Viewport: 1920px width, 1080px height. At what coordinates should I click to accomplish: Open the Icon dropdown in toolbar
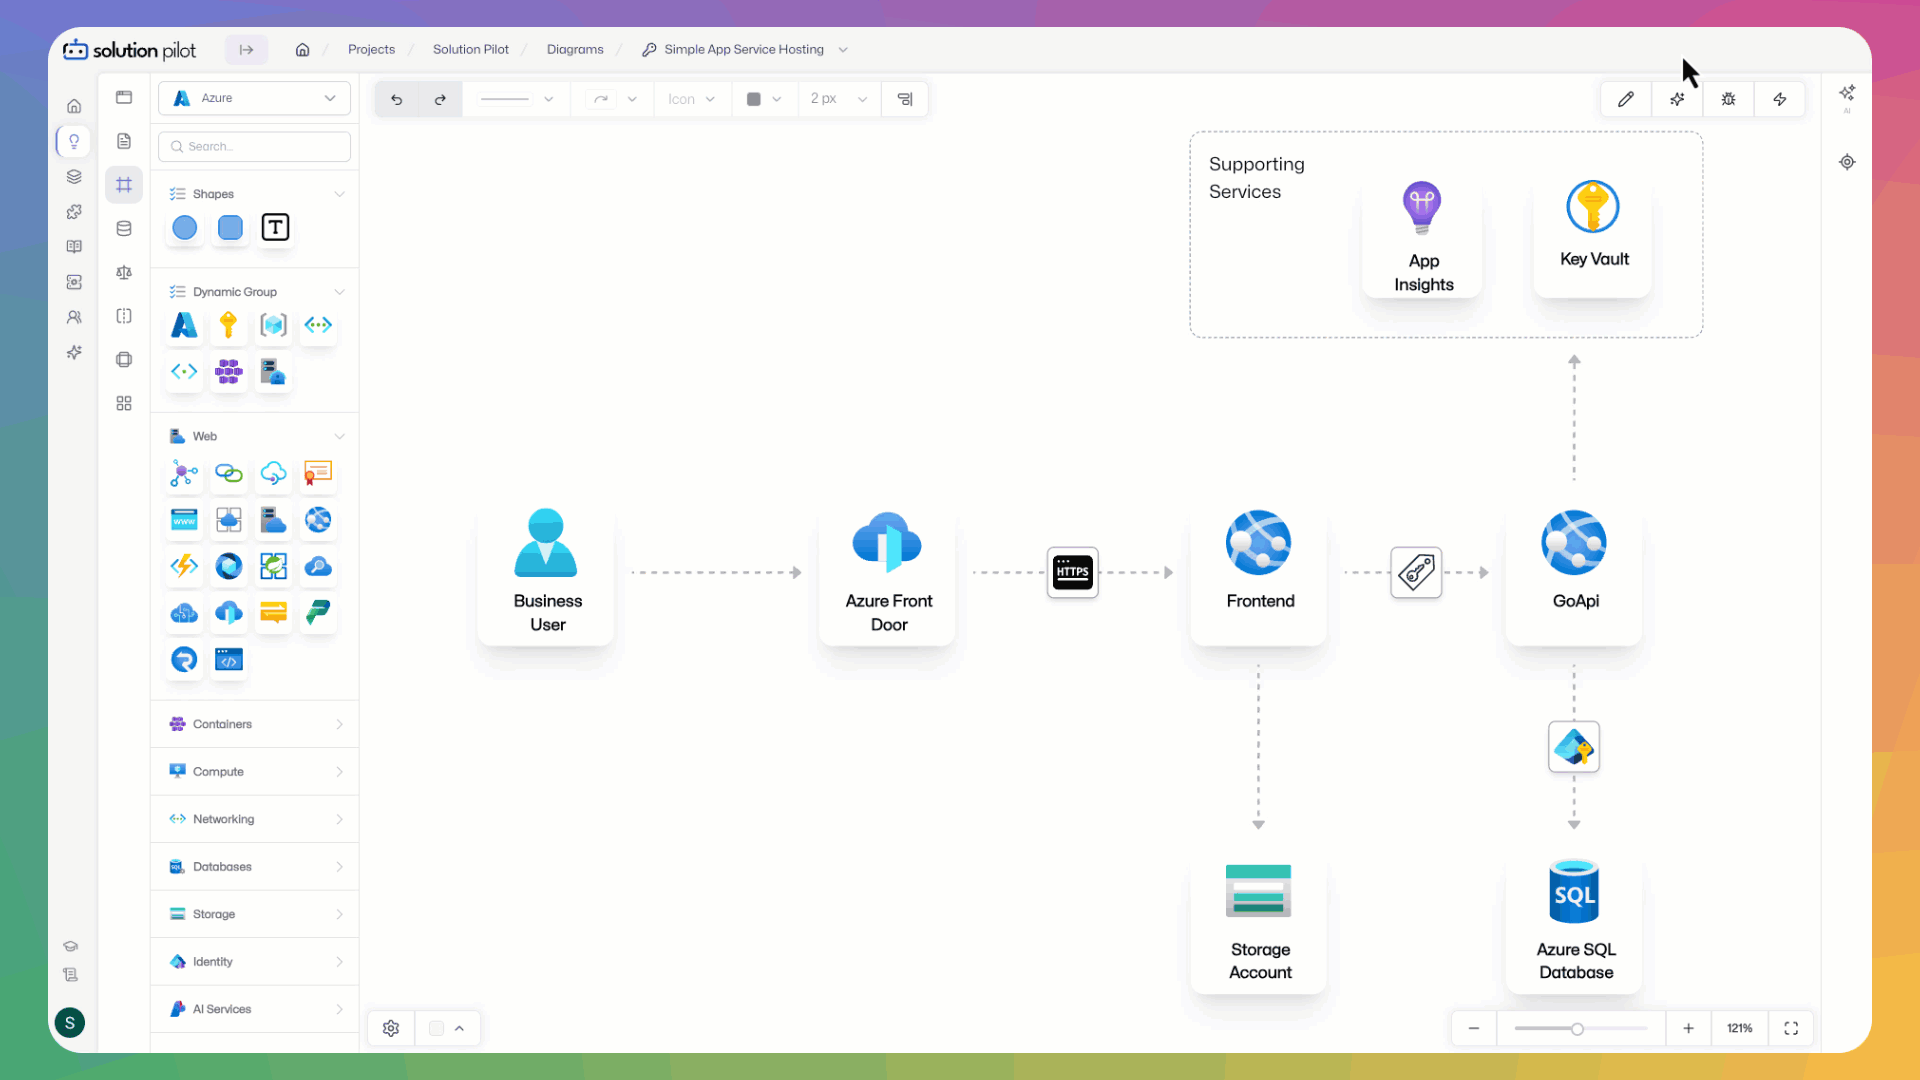click(691, 99)
